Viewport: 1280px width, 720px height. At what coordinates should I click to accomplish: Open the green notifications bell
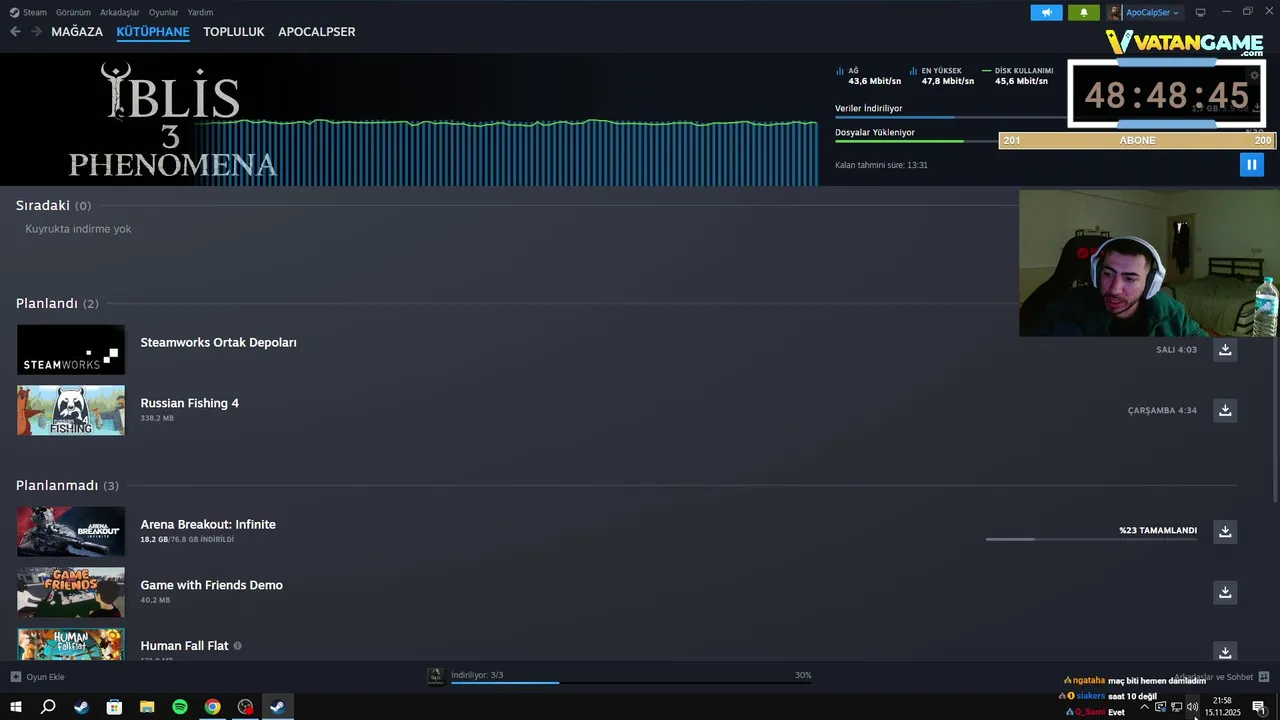[x=1084, y=13]
